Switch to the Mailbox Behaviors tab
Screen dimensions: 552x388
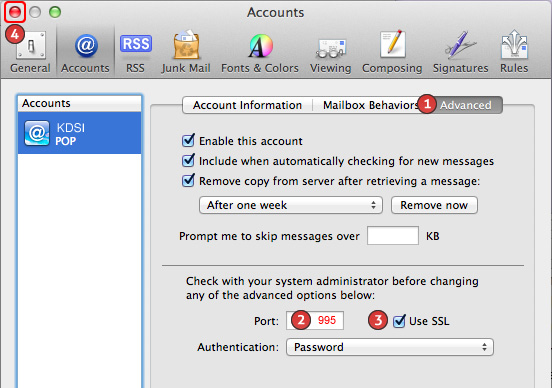point(371,105)
